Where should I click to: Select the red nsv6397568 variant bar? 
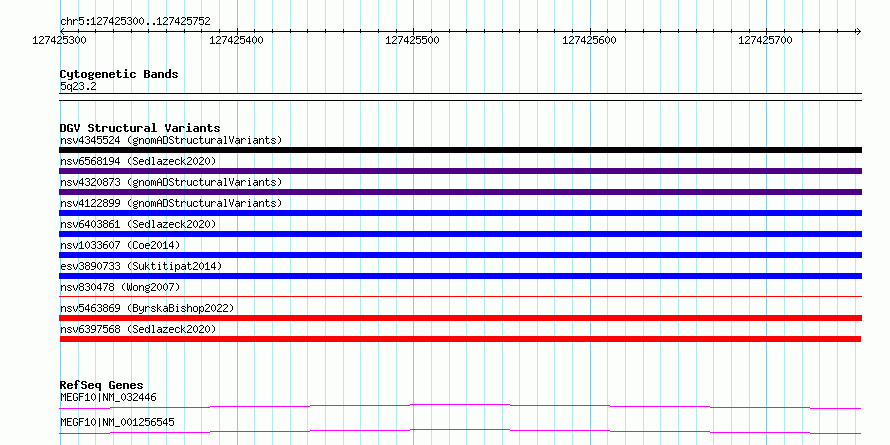click(460, 339)
